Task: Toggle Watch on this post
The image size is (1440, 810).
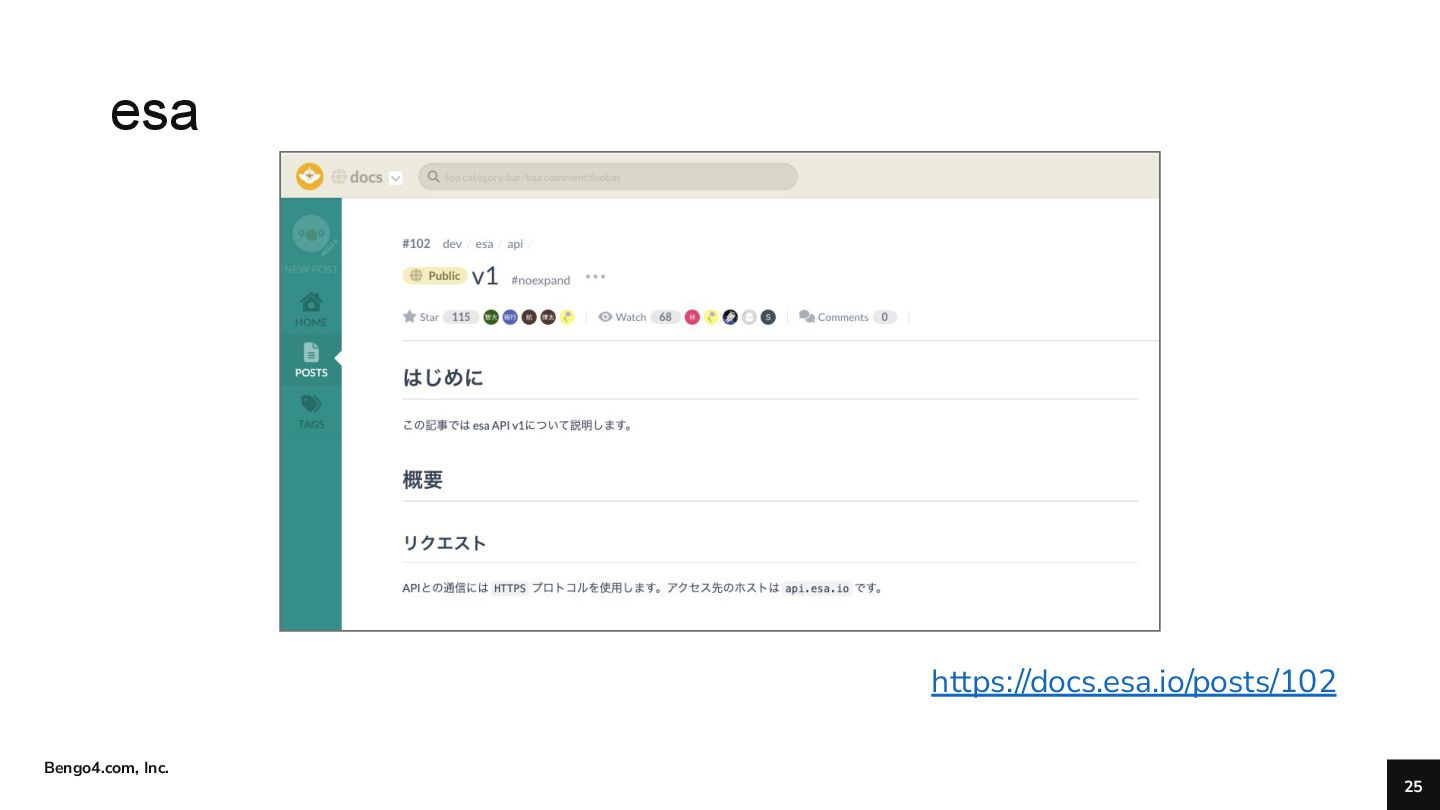Action: point(622,317)
